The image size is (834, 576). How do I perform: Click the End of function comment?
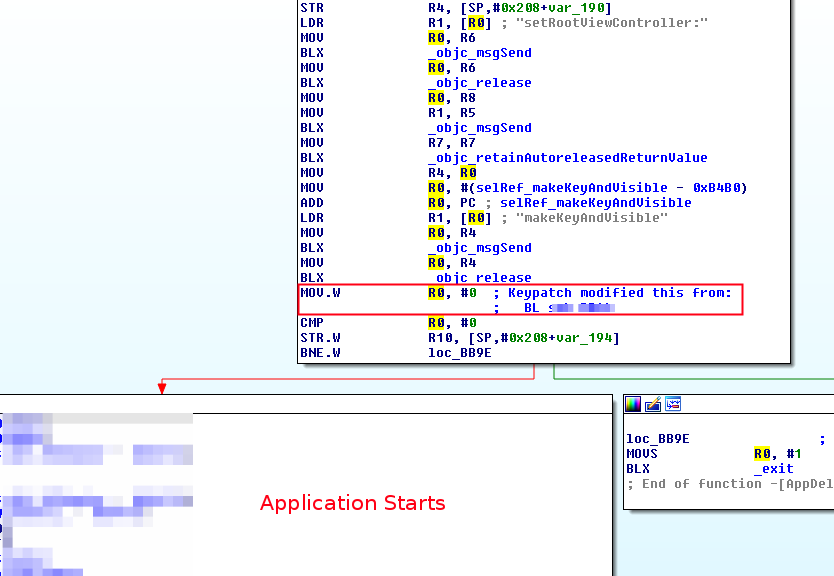[x=730, y=483]
